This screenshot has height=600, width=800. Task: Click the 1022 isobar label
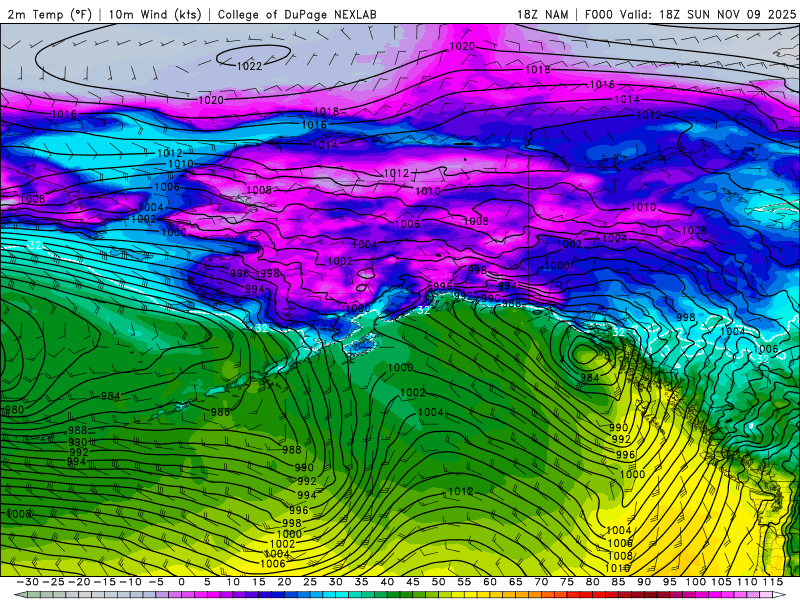[x=249, y=66]
